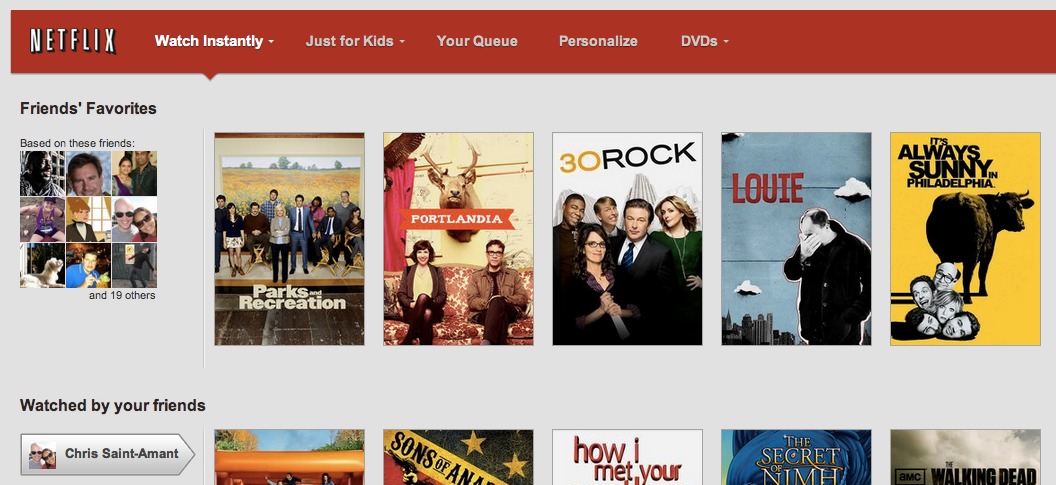Click the first friend avatar in grid
The height and width of the screenshot is (485, 1056).
pos(42,173)
